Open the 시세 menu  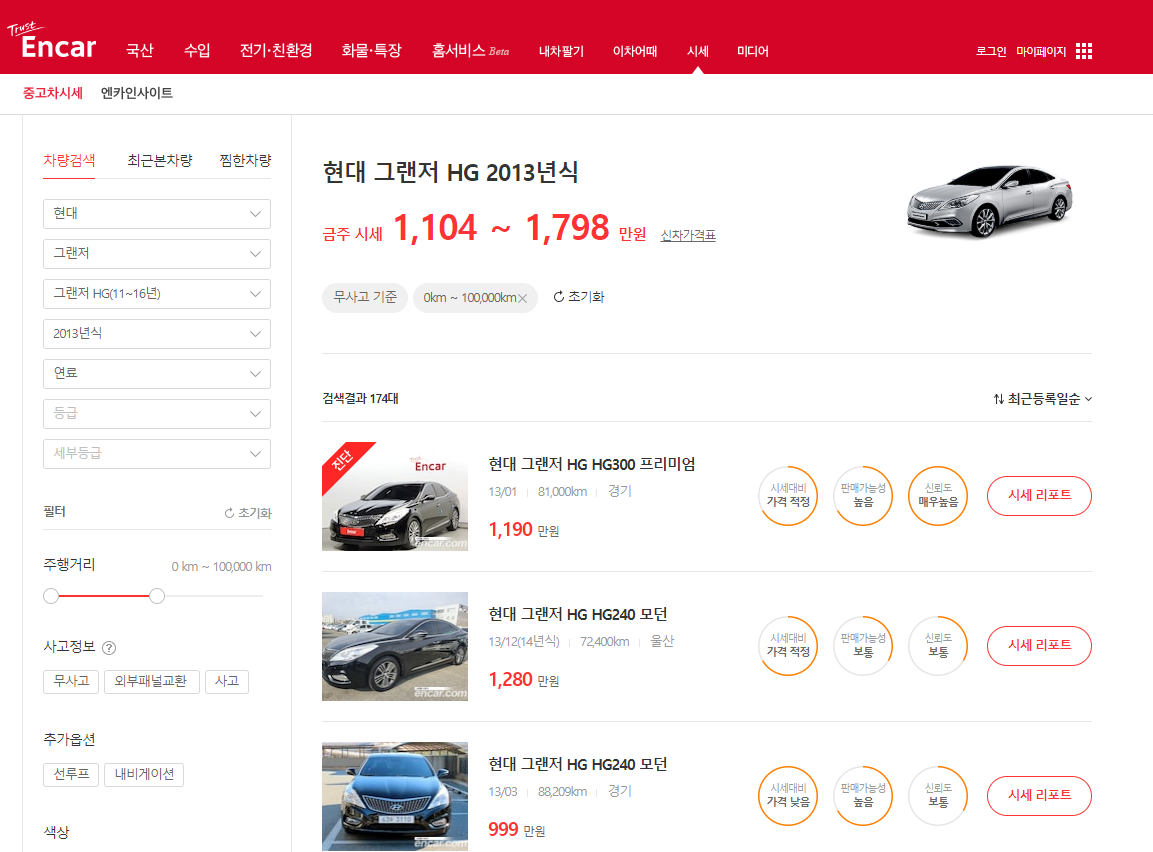pos(698,51)
